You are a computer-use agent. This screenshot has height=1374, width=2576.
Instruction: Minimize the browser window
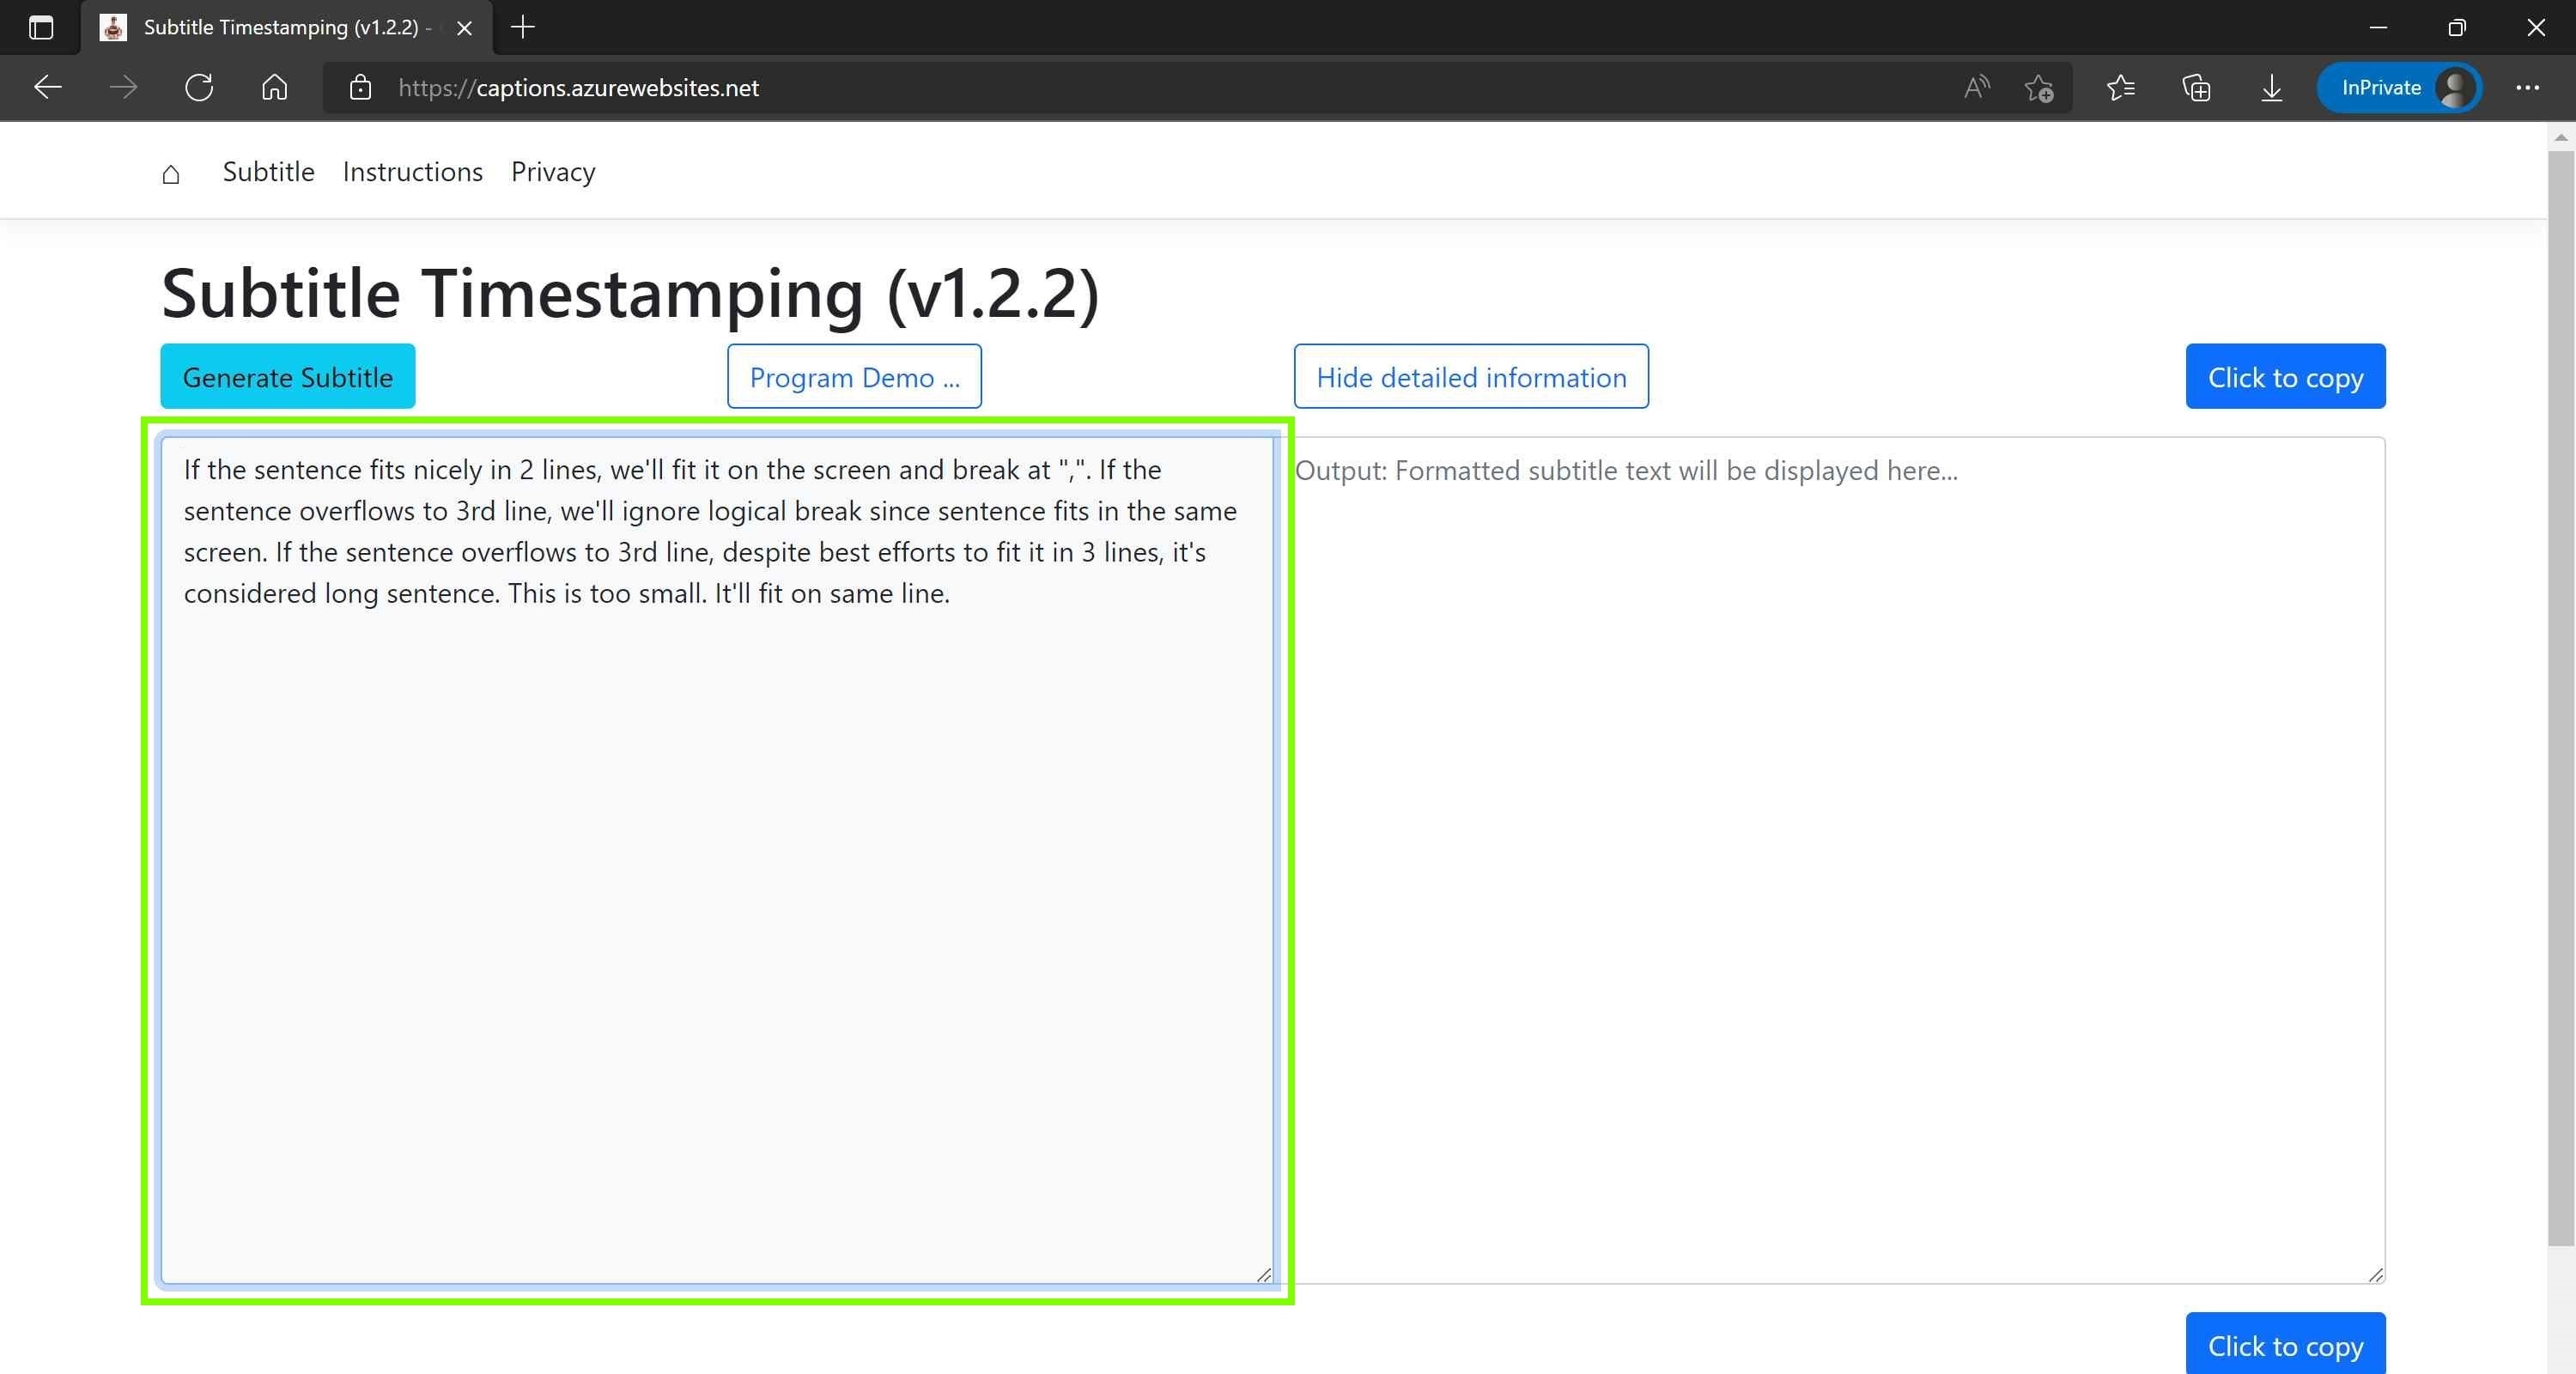[x=2378, y=27]
